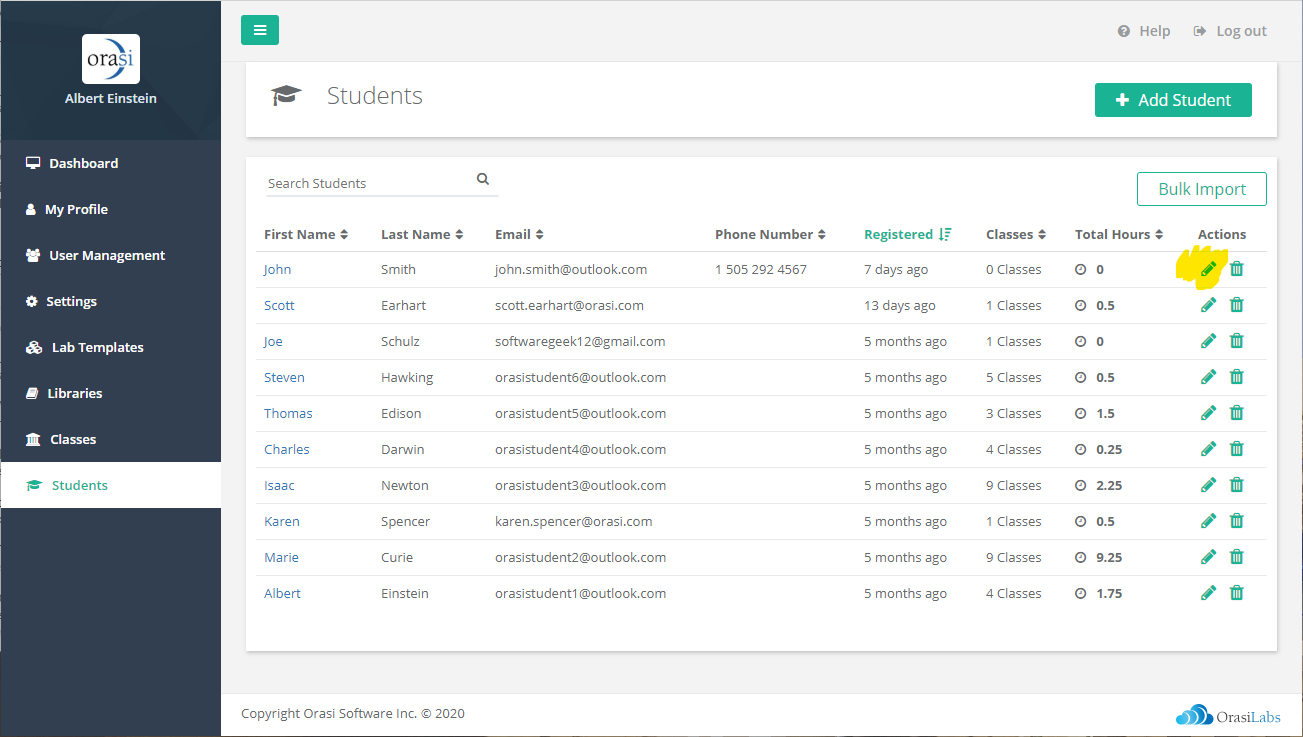This screenshot has width=1303, height=737.
Task: Delete Marie Curie using trash icon
Action: [1237, 557]
